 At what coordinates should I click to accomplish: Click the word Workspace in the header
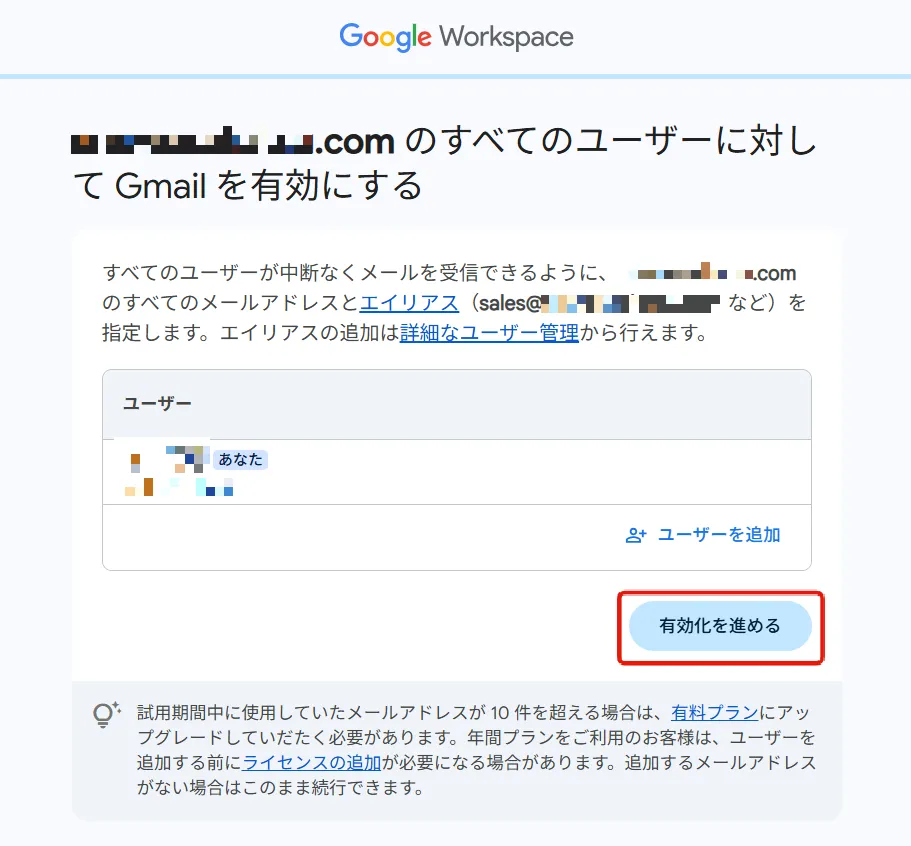click(506, 37)
